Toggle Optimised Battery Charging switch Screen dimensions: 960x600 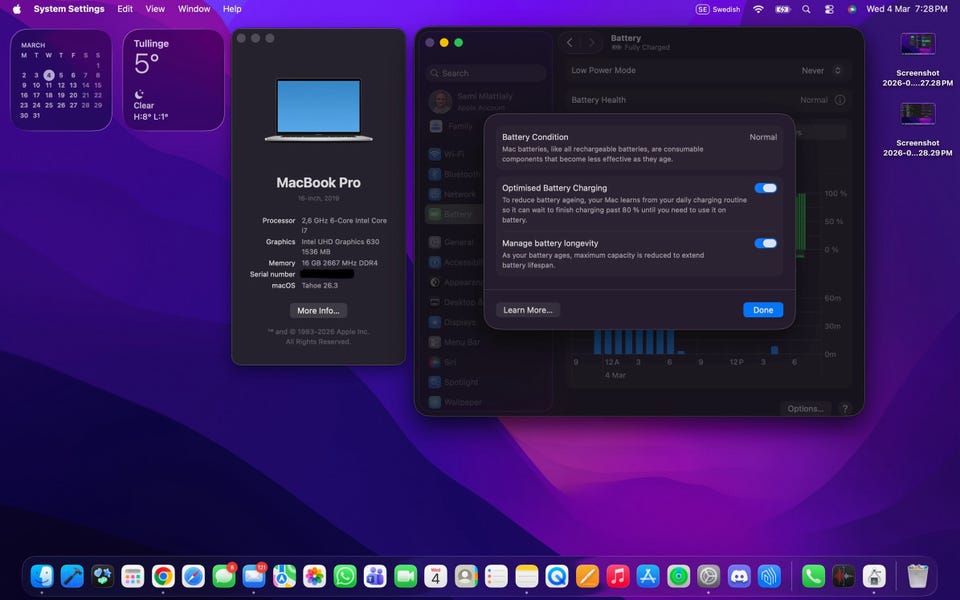tap(765, 188)
